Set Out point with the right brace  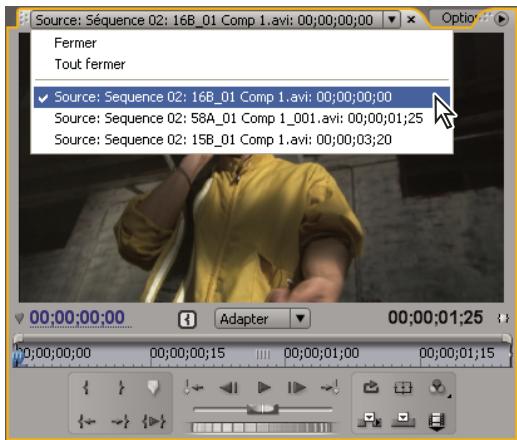pos(121,387)
